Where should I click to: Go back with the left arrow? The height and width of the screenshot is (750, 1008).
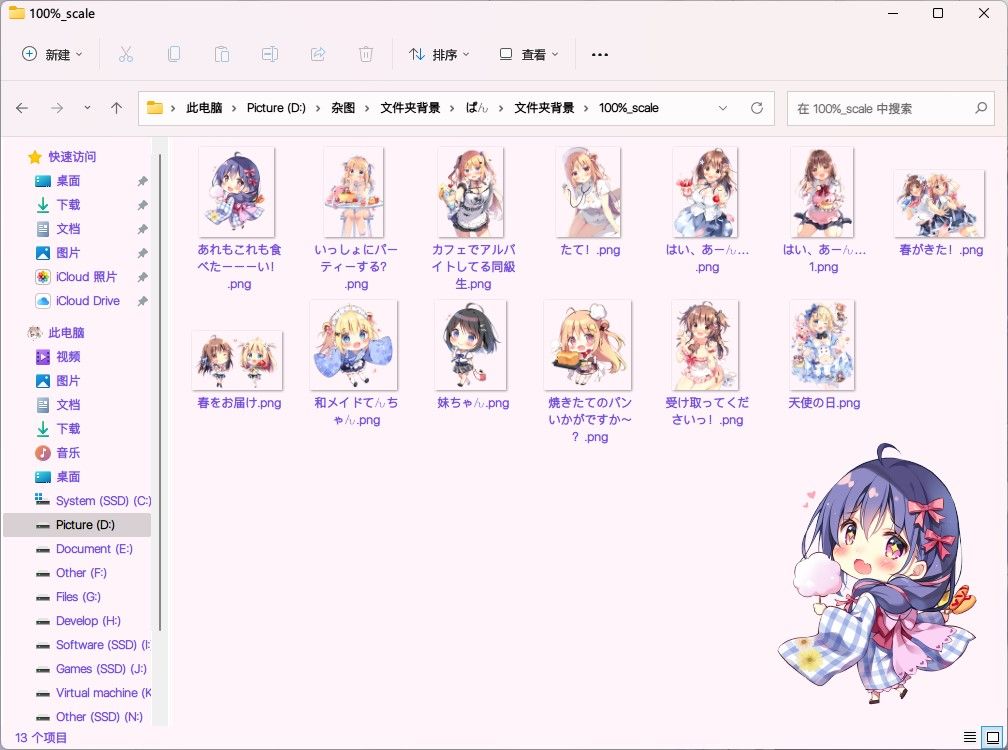22,108
